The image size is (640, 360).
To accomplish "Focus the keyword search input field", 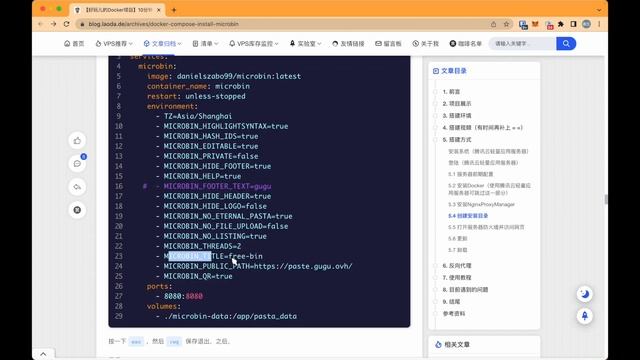I will (522, 44).
